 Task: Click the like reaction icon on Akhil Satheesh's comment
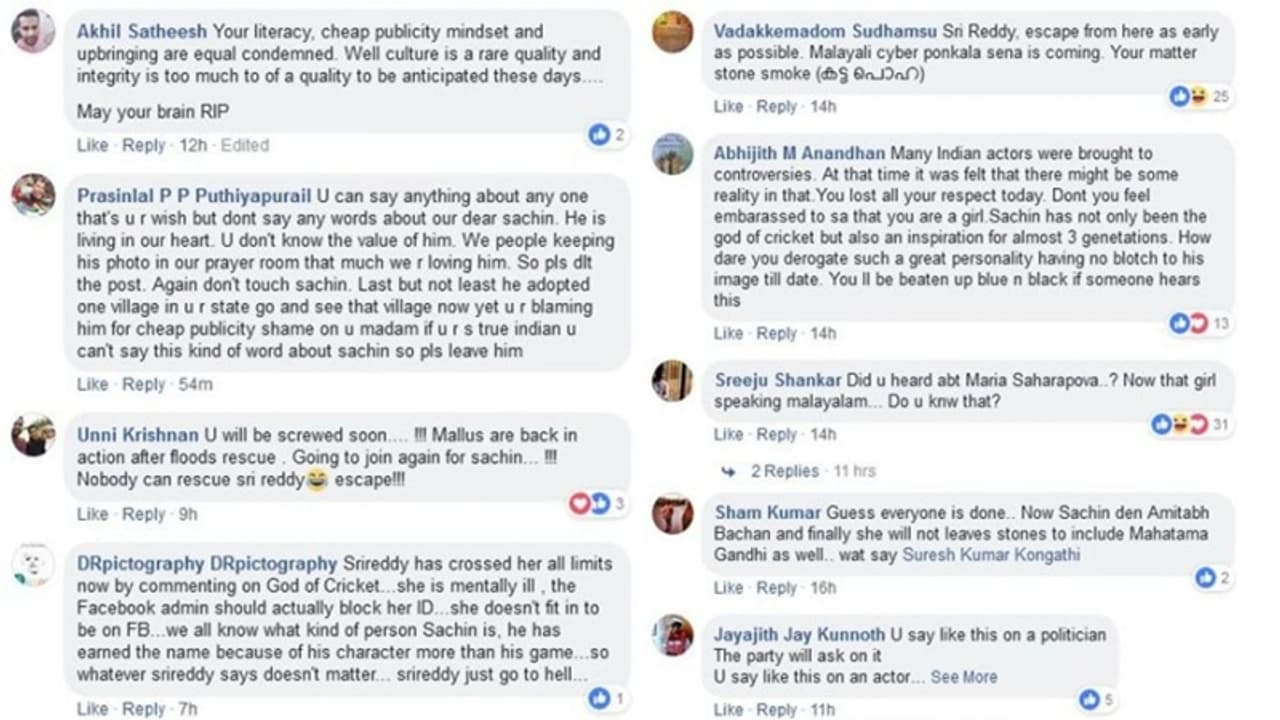(600, 134)
